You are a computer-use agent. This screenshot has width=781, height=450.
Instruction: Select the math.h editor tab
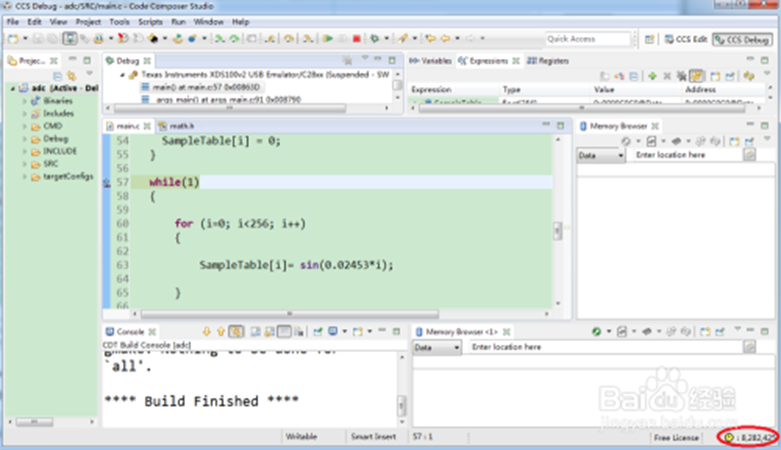[x=180, y=126]
